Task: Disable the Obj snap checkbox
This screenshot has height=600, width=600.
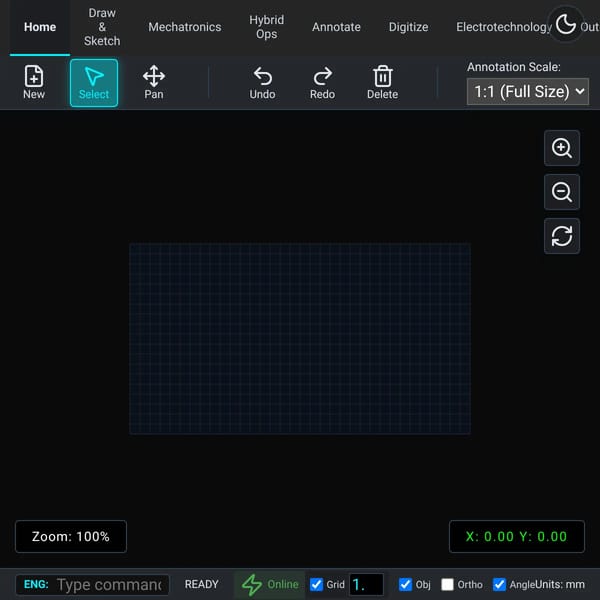Action: [x=405, y=584]
